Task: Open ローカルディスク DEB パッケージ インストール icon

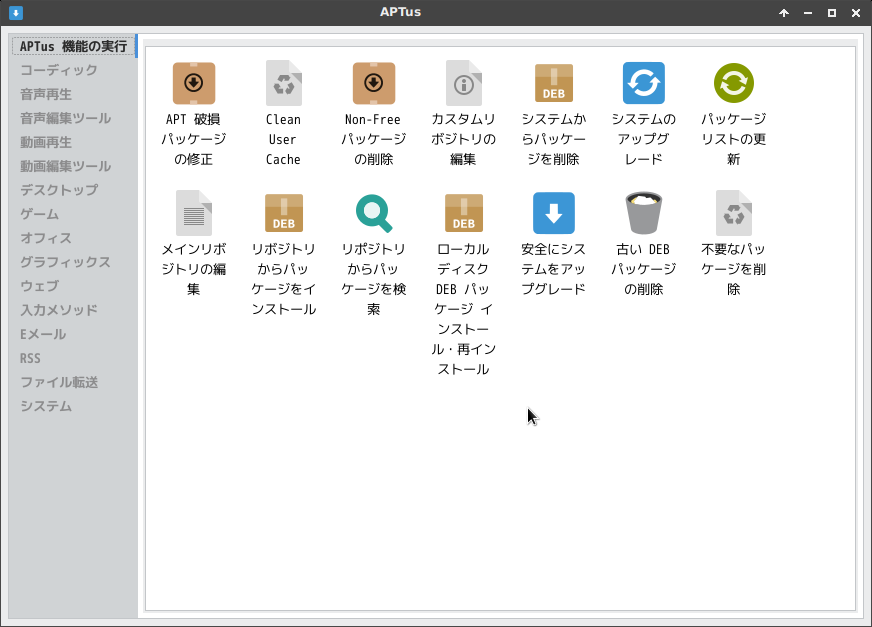Action: [464, 213]
